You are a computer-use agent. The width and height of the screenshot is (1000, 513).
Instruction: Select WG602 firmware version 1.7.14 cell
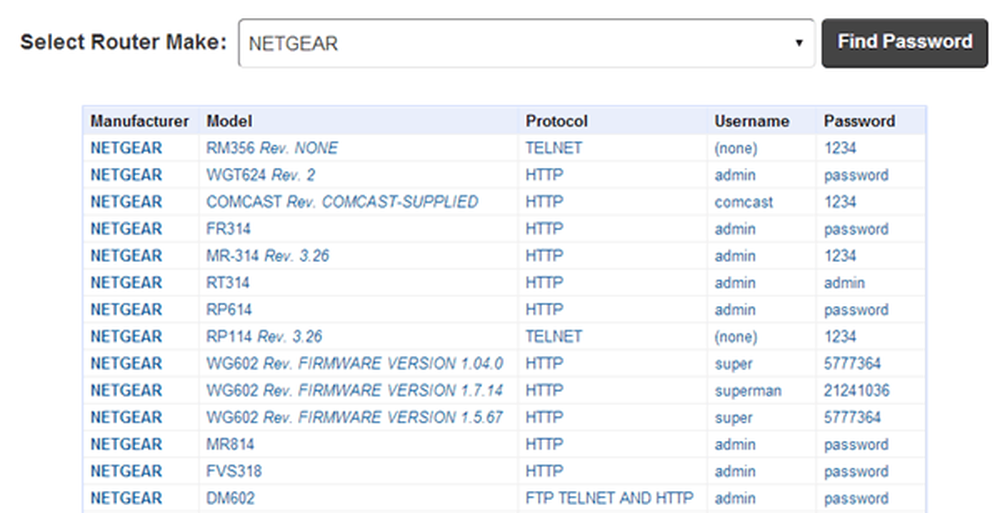(355, 390)
